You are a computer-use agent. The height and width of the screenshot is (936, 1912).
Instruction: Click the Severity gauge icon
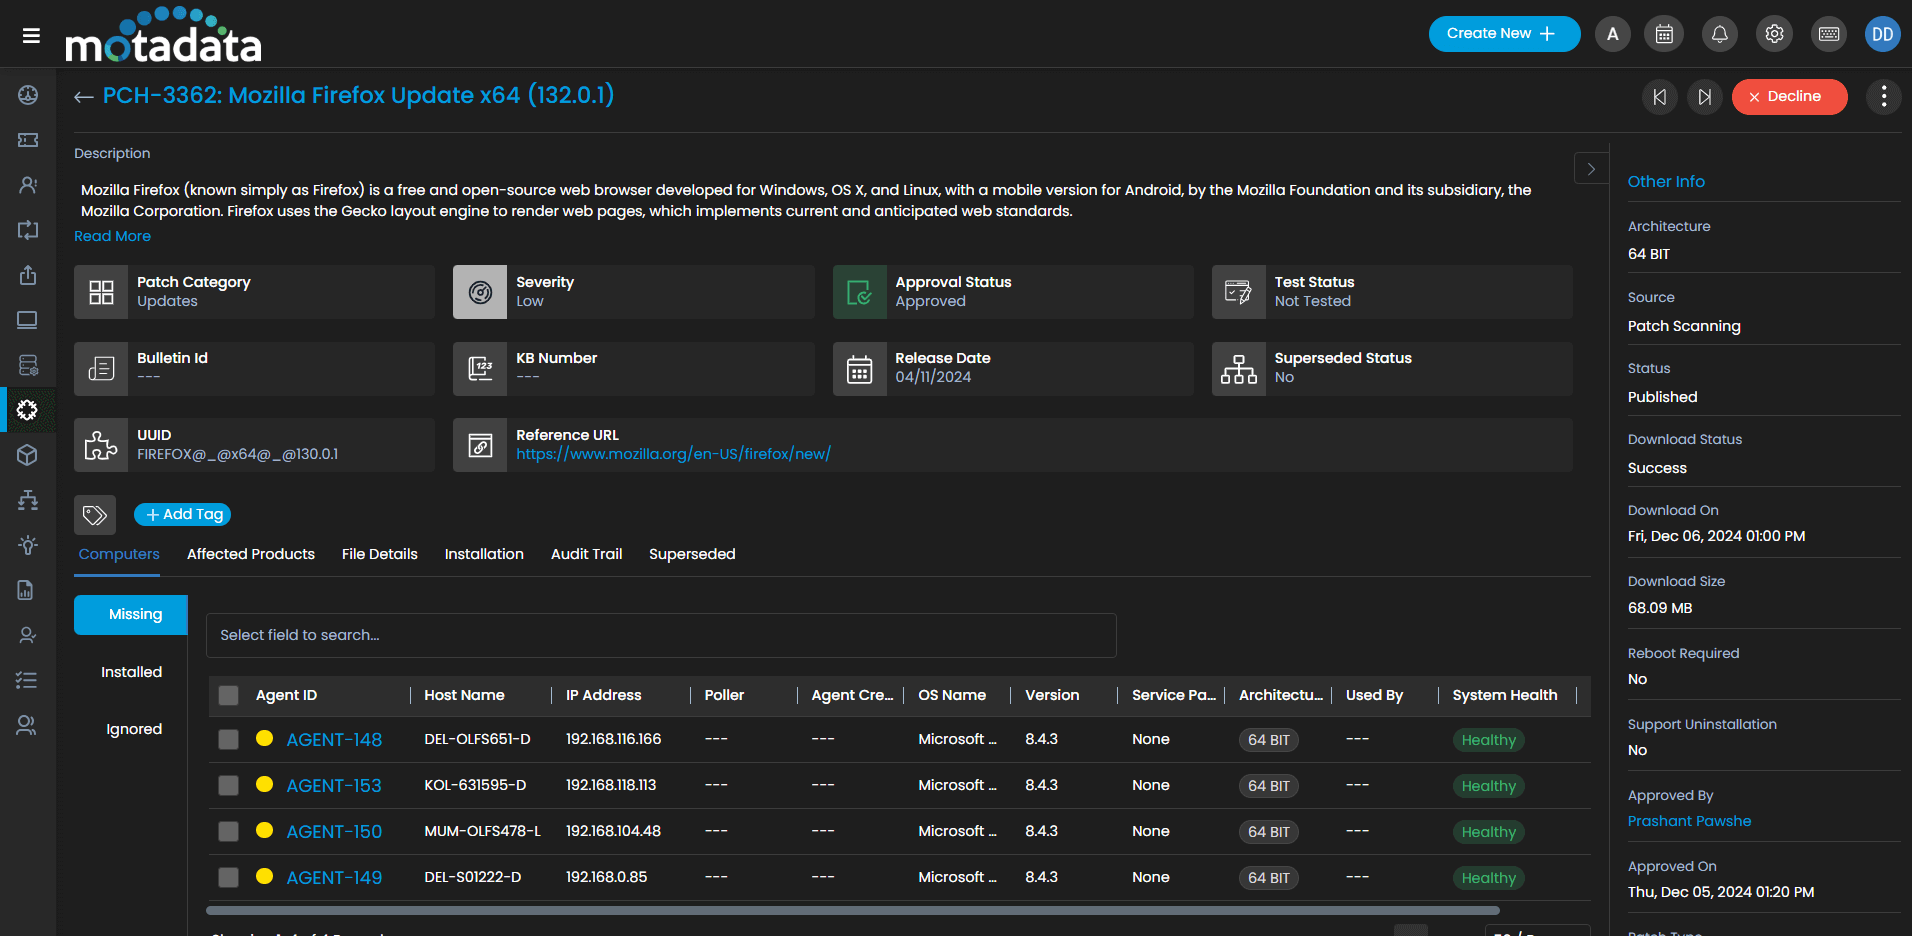point(480,292)
